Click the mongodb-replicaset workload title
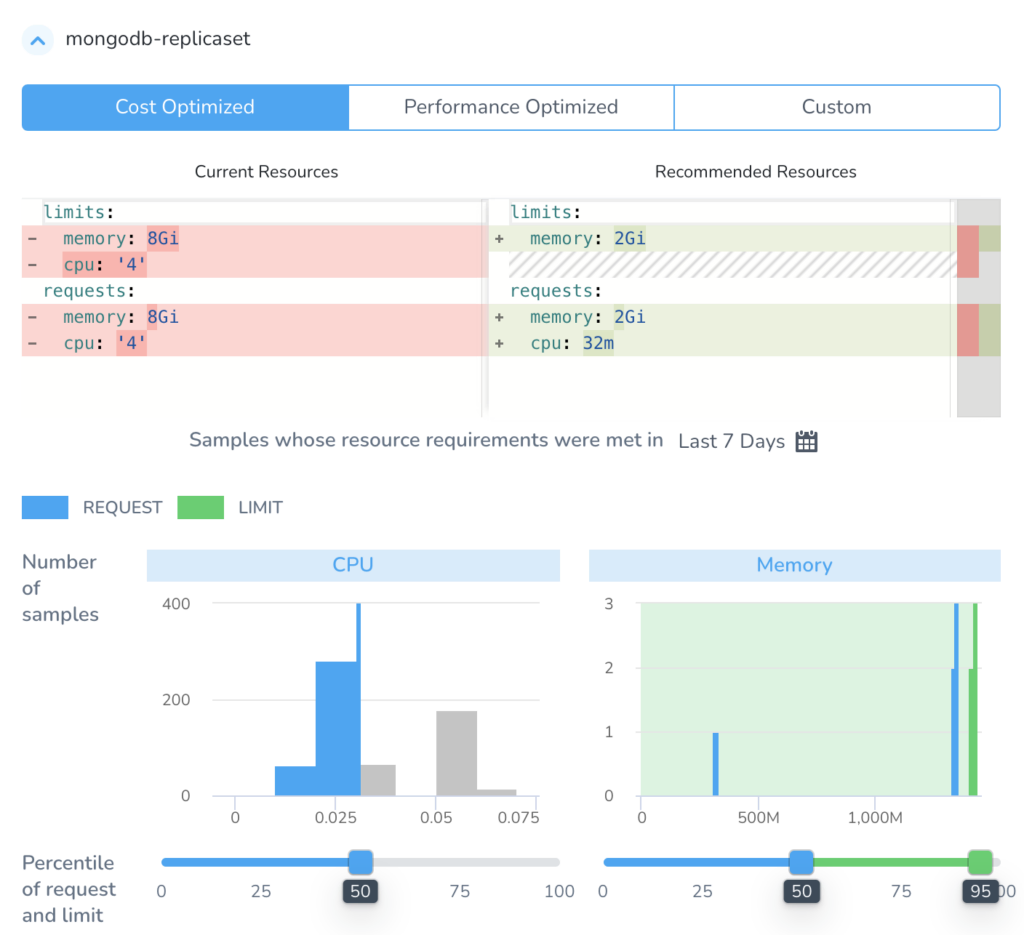Image resolution: width=1024 pixels, height=935 pixels. pos(158,39)
